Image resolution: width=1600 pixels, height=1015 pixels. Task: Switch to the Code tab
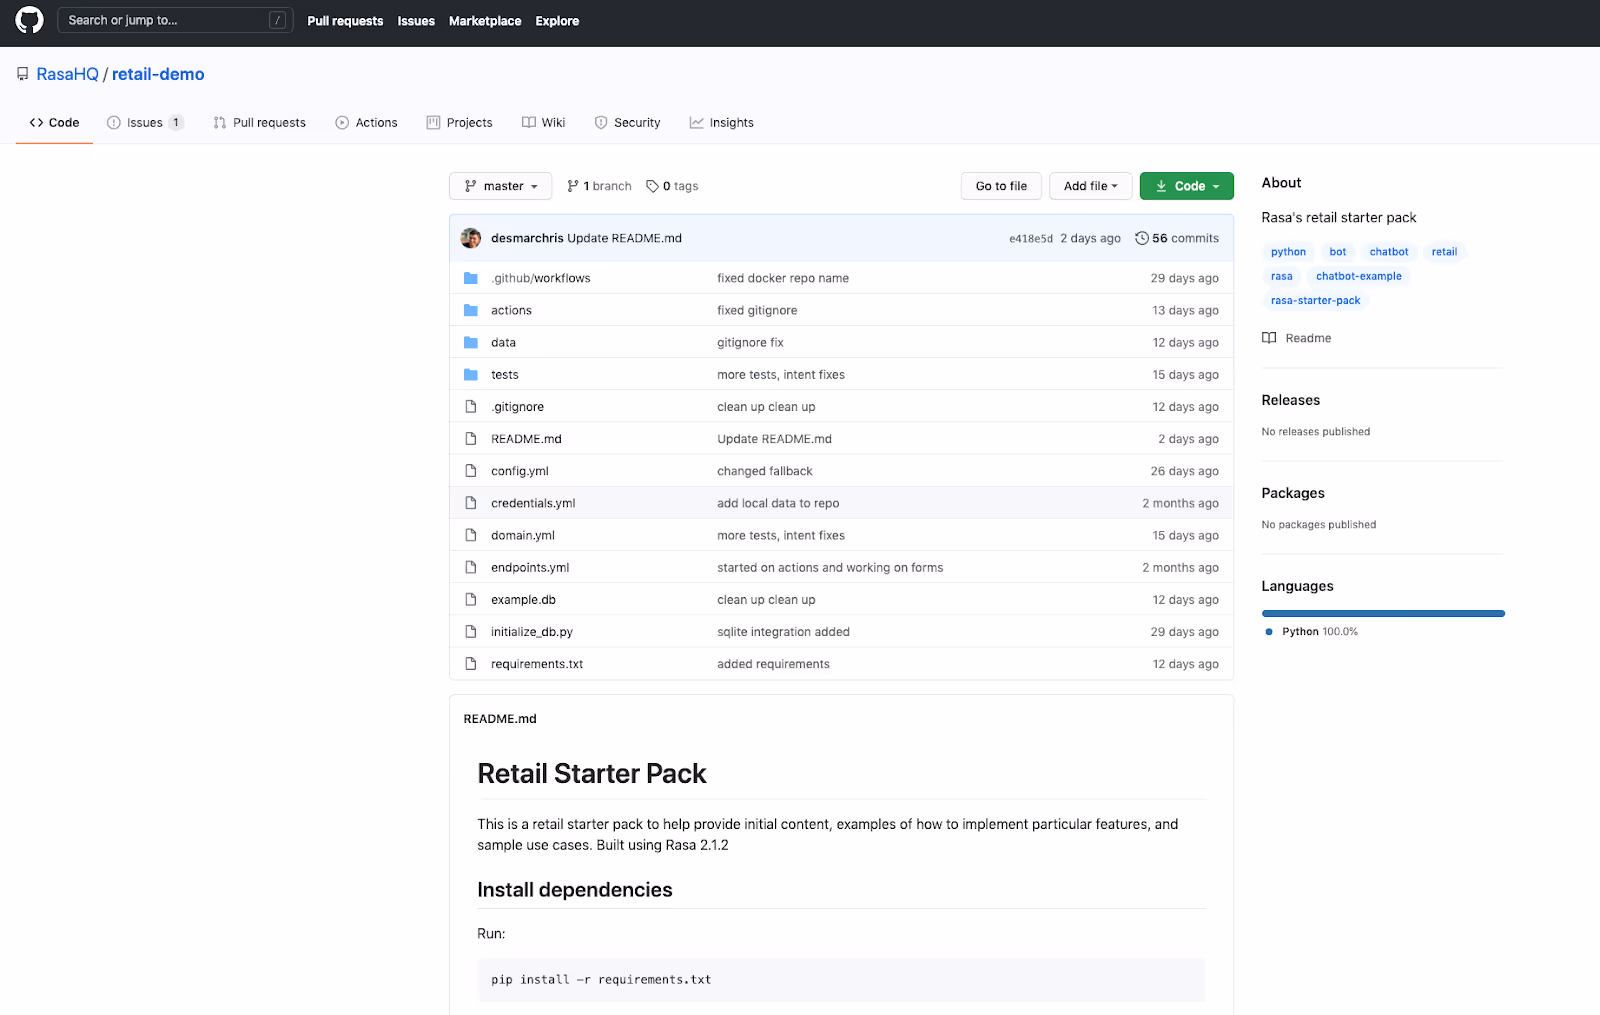[54, 122]
